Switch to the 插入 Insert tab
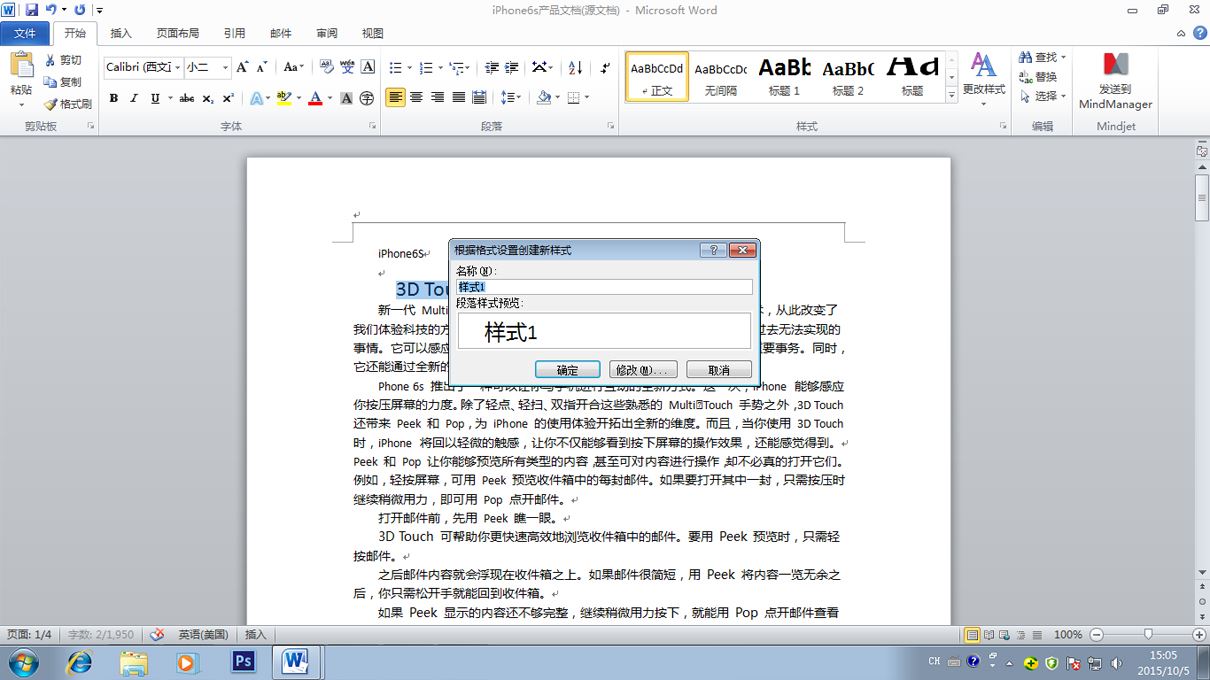 pyautogui.click(x=121, y=33)
